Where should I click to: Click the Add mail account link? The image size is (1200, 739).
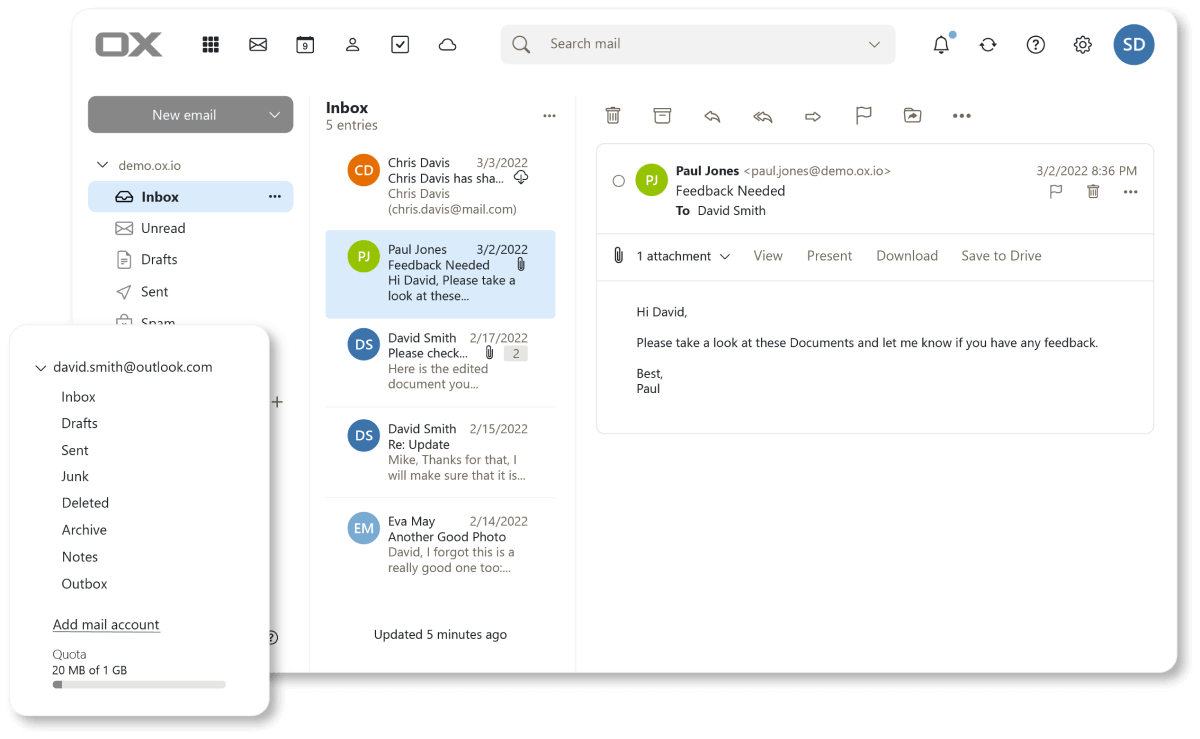(x=106, y=625)
